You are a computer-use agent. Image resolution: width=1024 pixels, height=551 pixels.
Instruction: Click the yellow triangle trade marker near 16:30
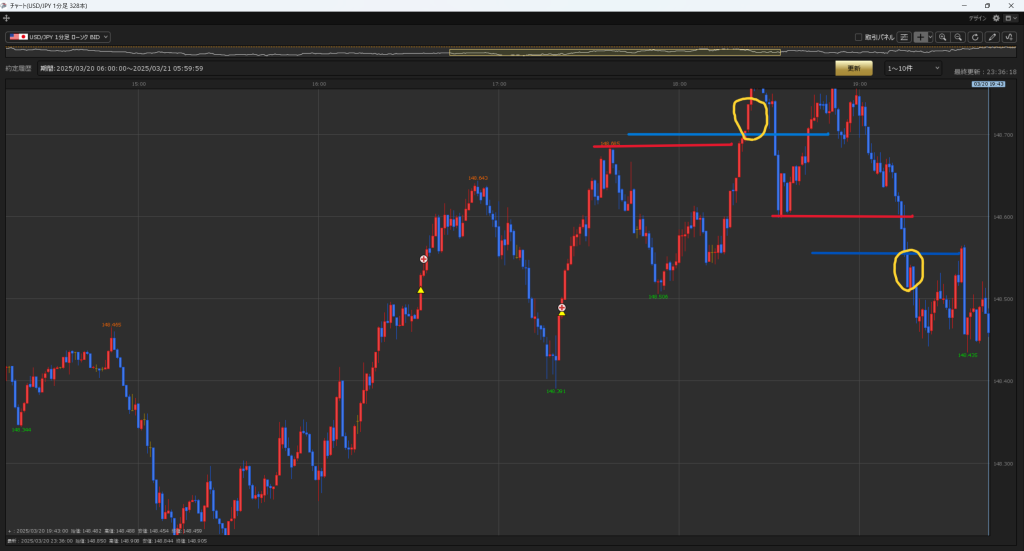[x=421, y=290]
